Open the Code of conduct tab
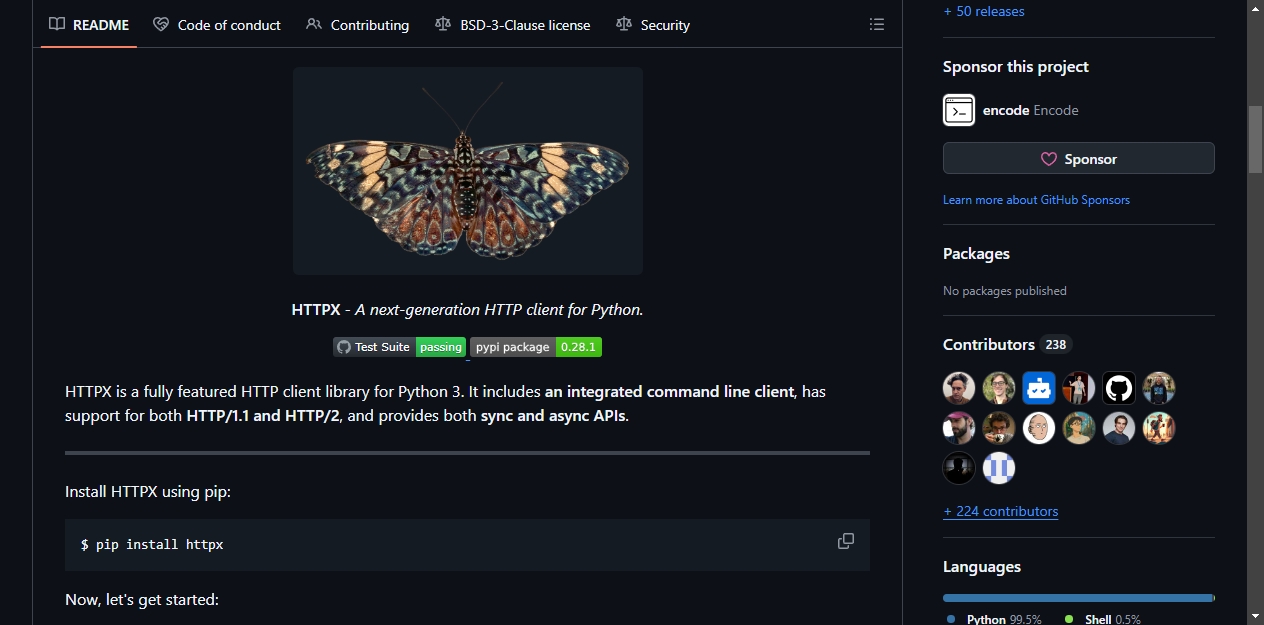The height and width of the screenshot is (625, 1264). pos(217,25)
